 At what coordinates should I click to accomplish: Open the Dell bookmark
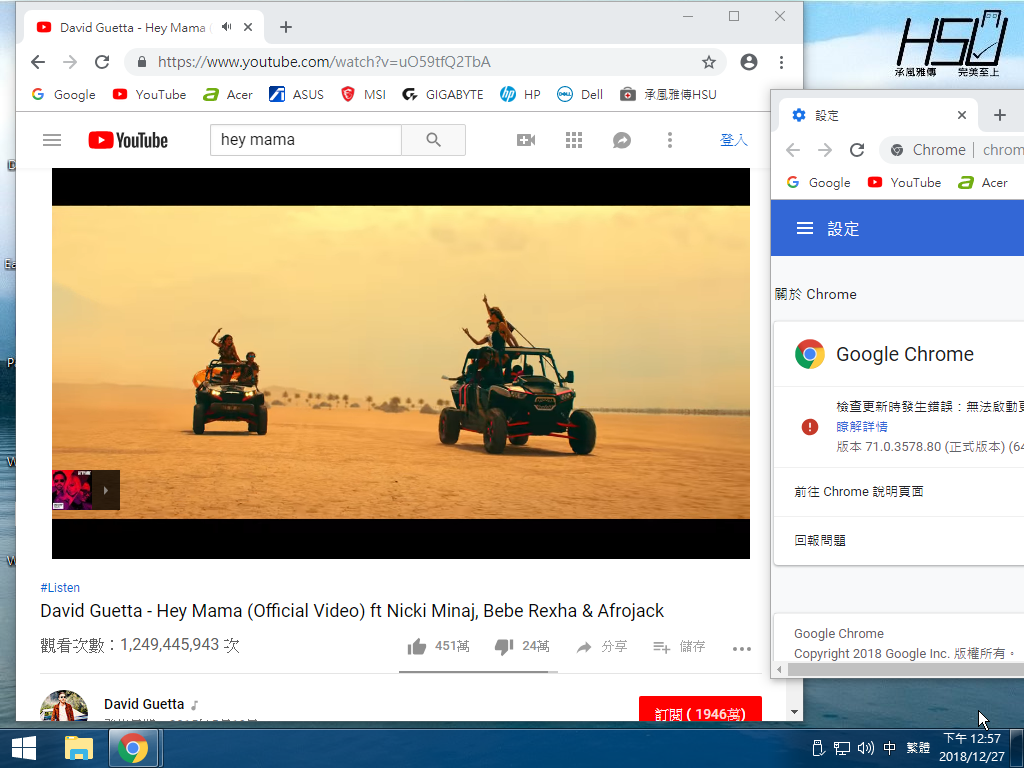pyautogui.click(x=580, y=95)
